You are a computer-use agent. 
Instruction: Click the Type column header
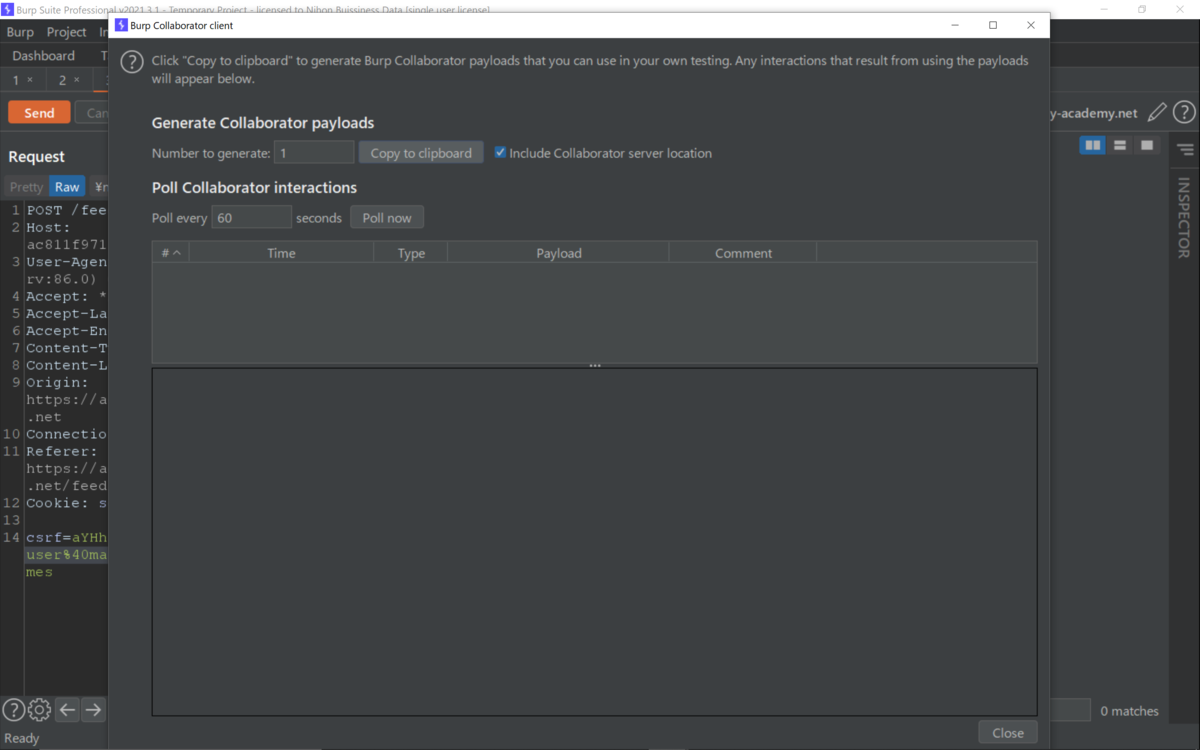click(x=411, y=253)
